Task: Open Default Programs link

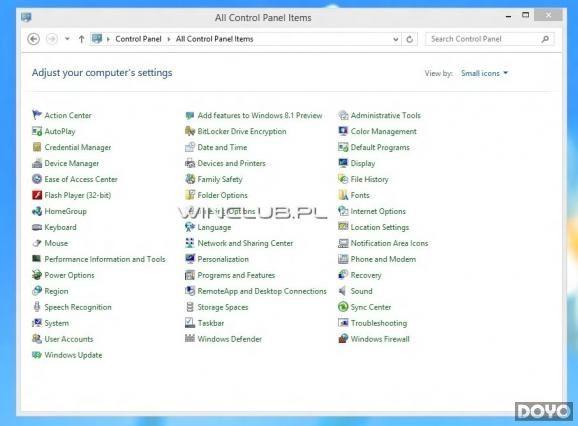Action: point(380,147)
